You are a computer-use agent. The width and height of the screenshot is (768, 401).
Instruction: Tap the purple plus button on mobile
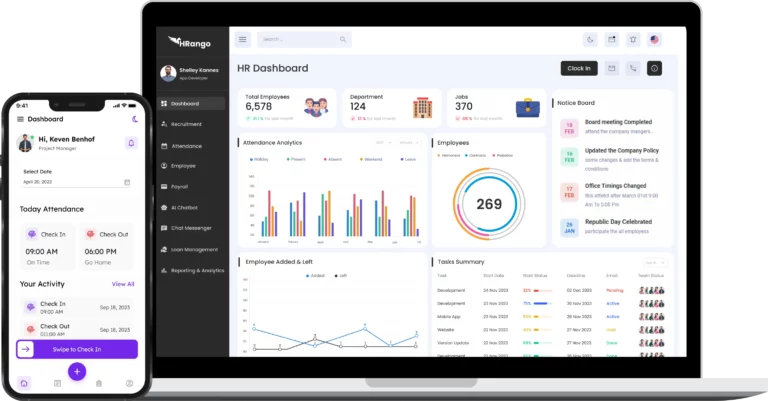[77, 371]
